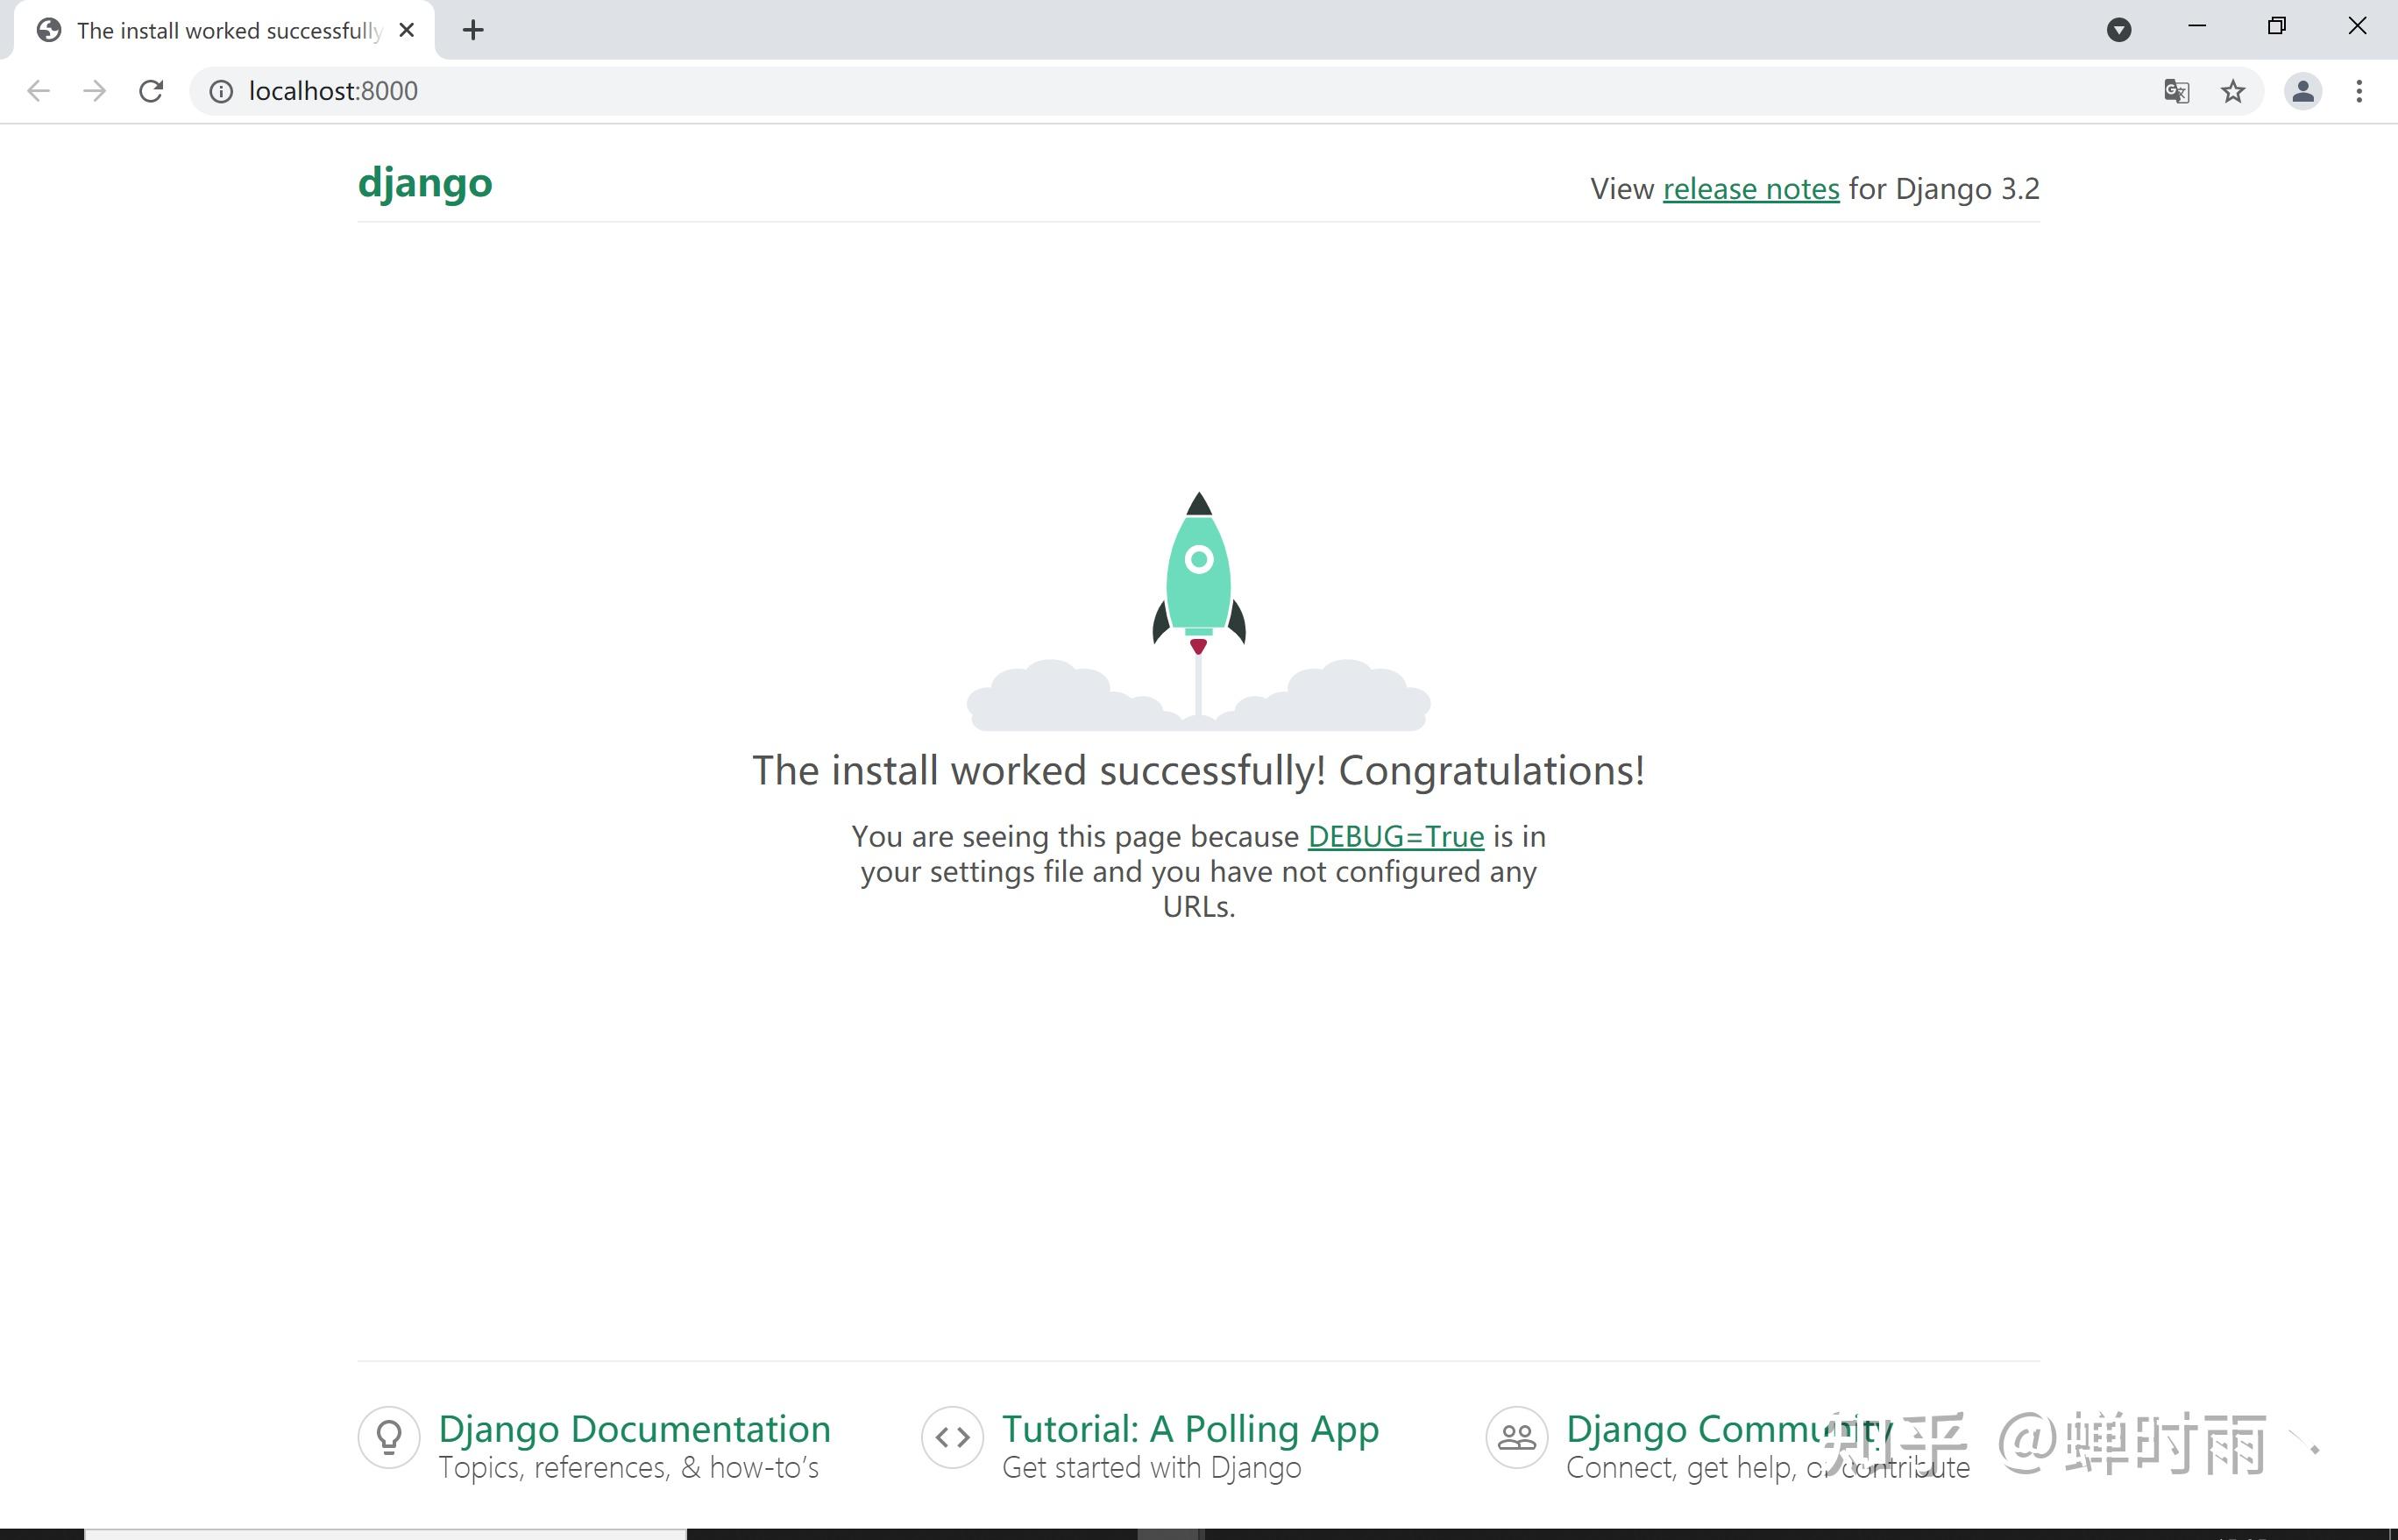Open the site information icon in address bar

click(220, 91)
